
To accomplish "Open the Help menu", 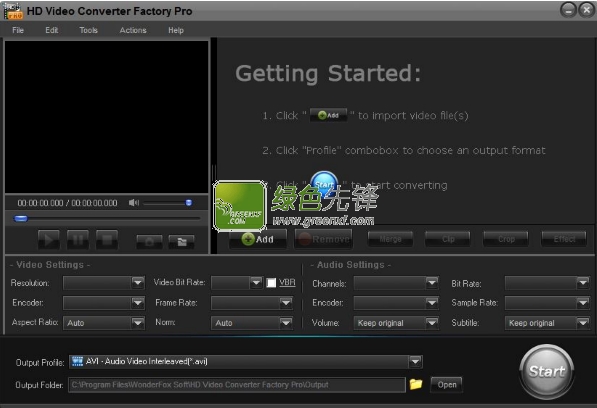I will click(176, 30).
